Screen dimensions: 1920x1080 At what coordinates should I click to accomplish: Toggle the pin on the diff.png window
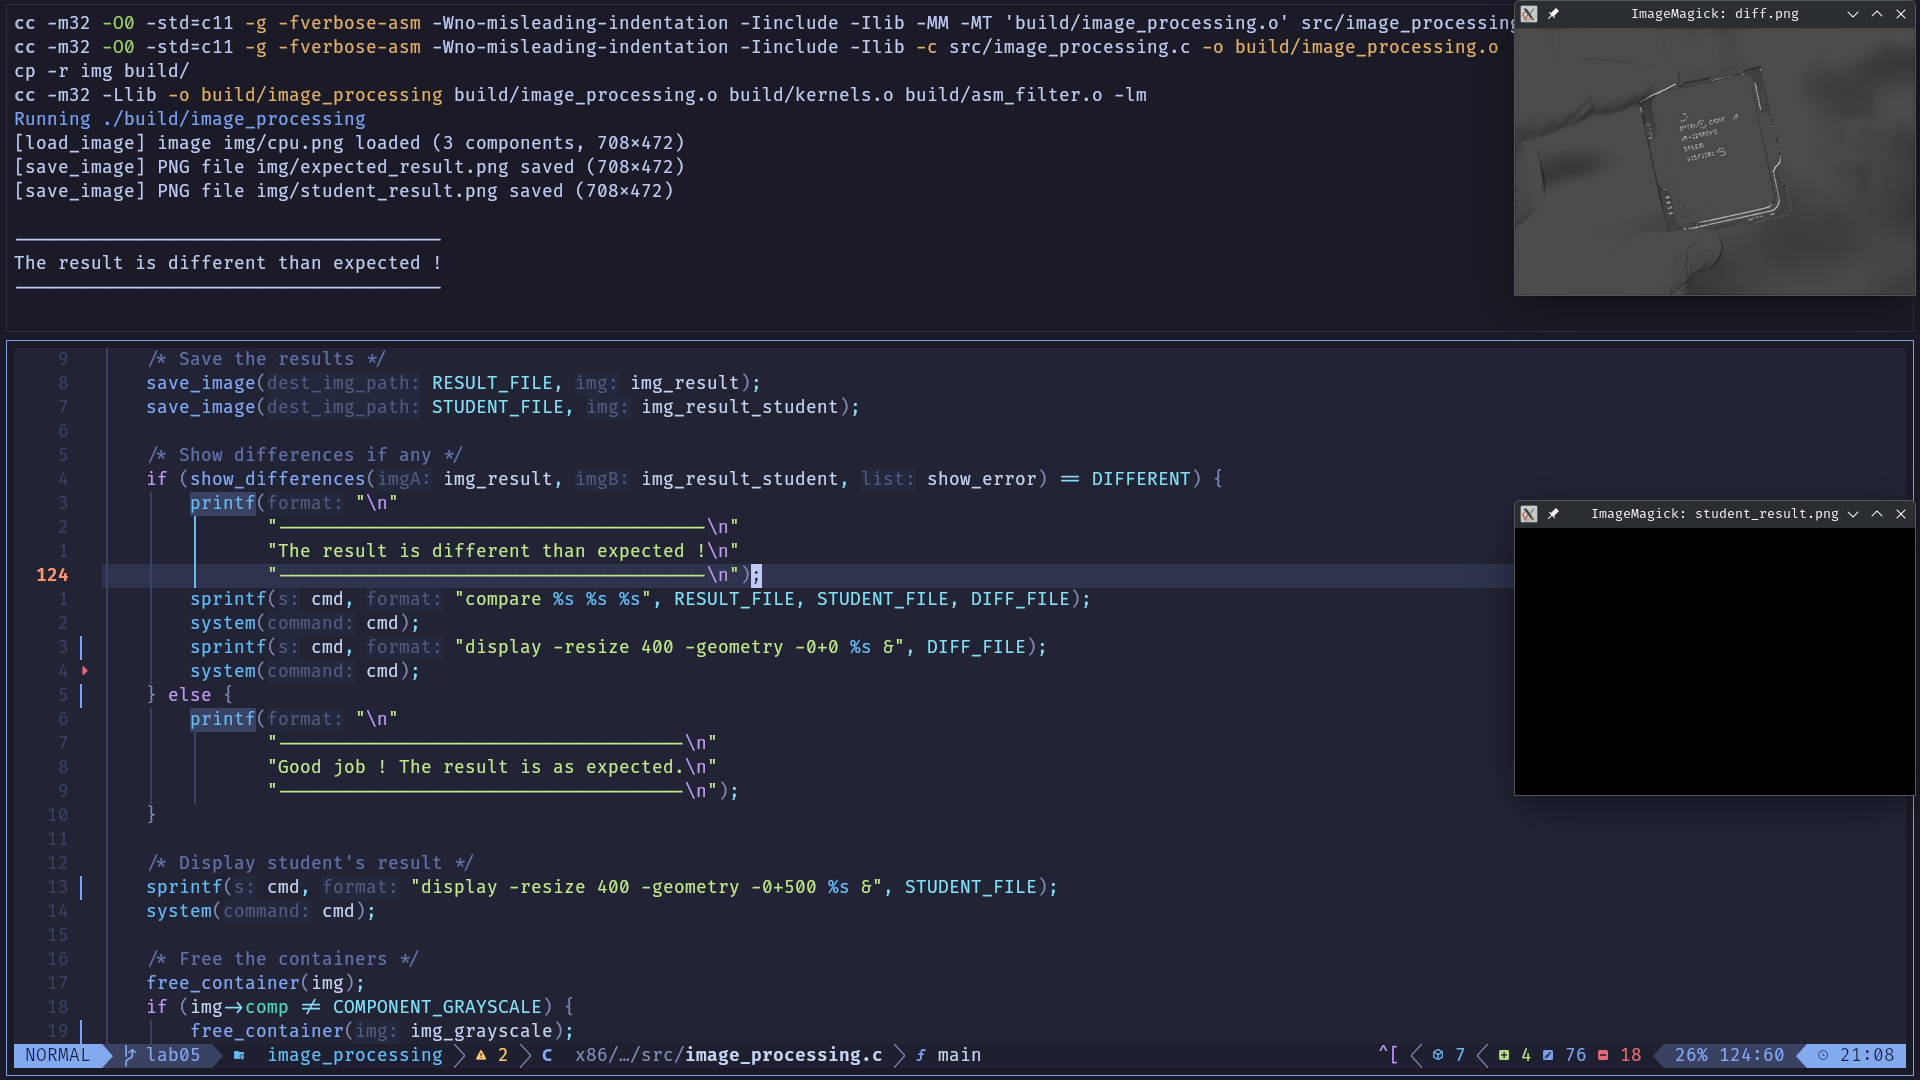pyautogui.click(x=1553, y=14)
